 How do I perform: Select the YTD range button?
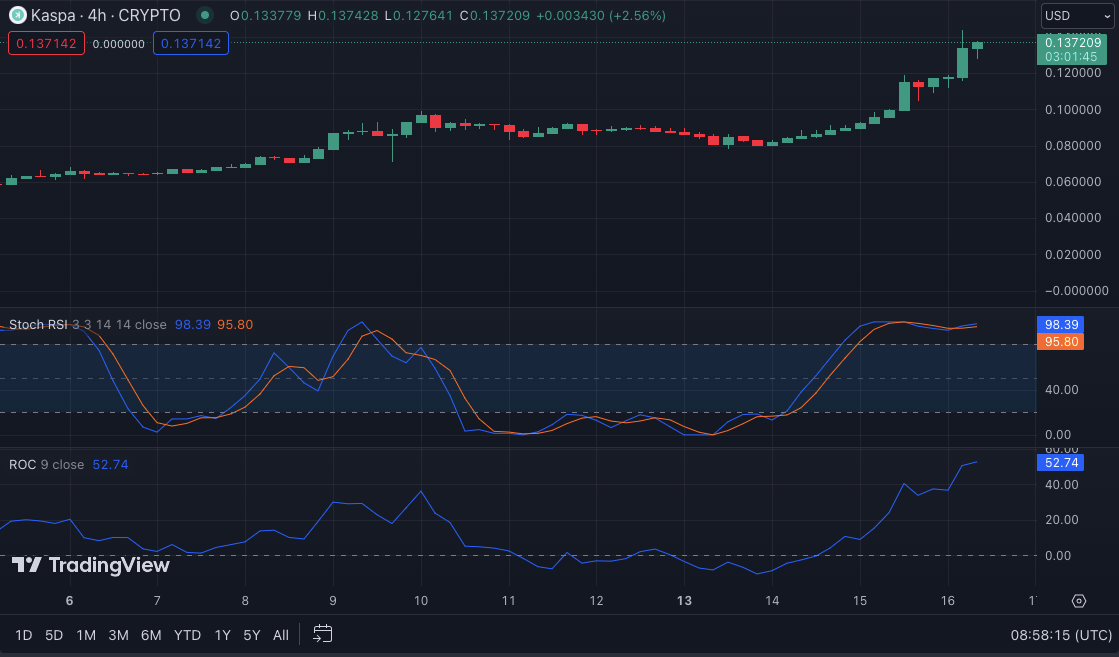point(187,635)
